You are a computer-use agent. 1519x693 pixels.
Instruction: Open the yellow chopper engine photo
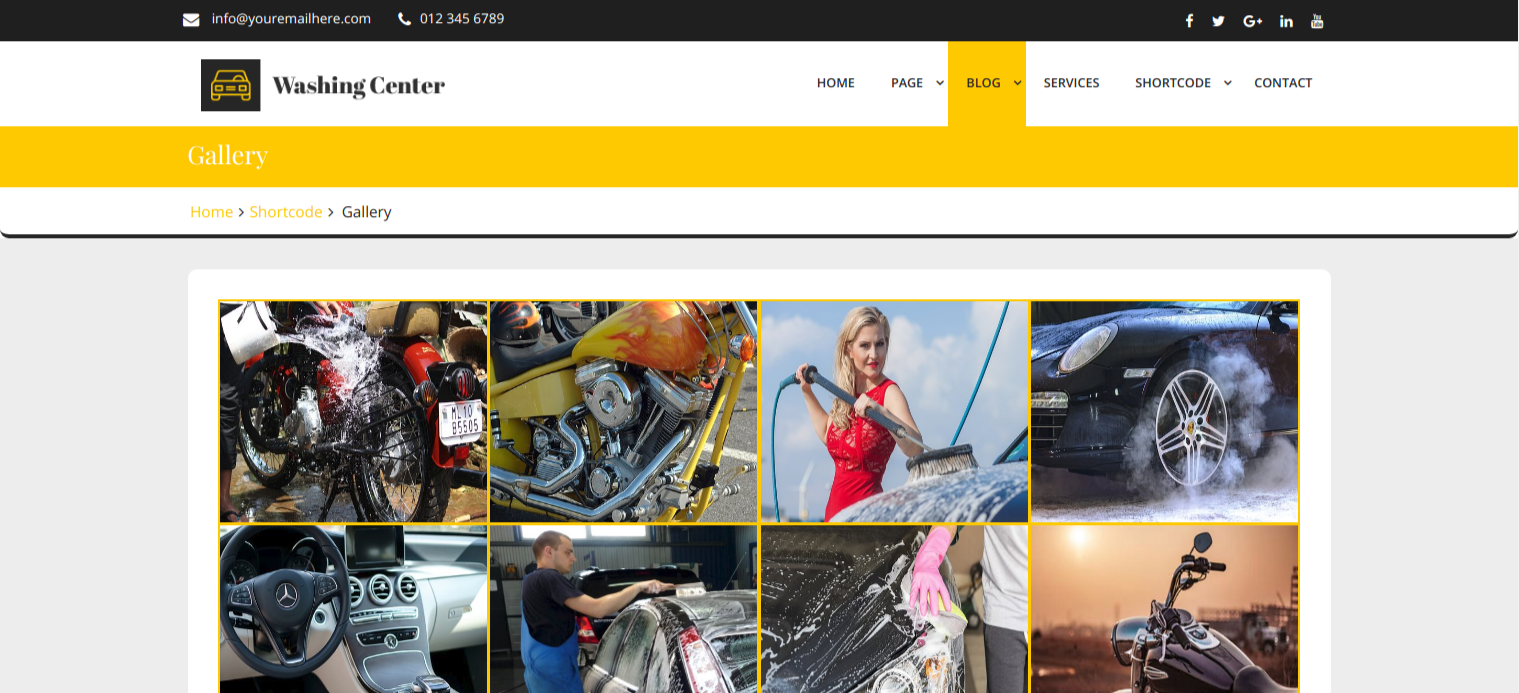coord(624,412)
